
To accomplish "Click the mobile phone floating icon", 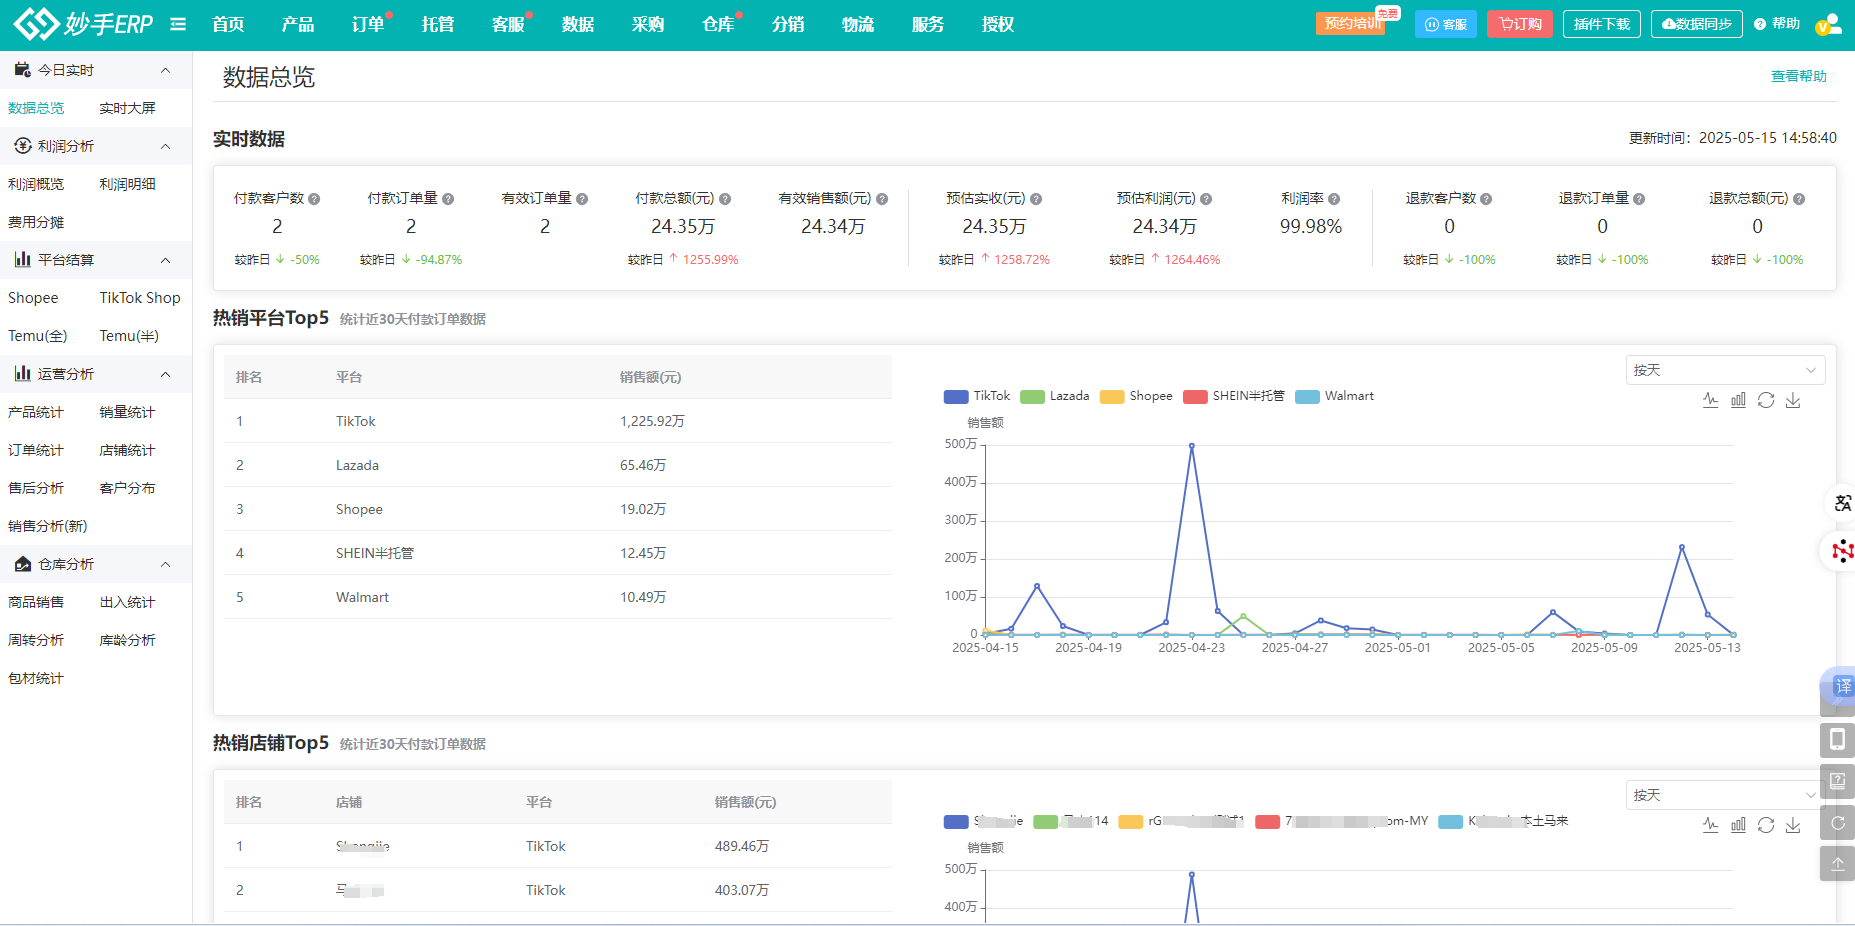I will tap(1837, 739).
